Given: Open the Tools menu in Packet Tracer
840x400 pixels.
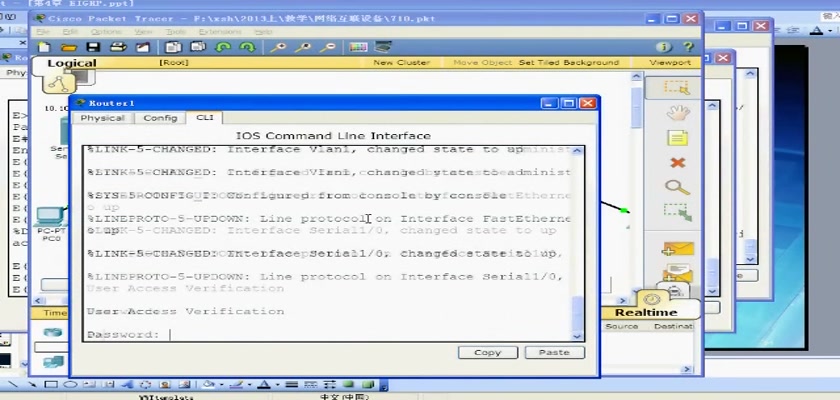Looking at the screenshot, I should point(175,32).
